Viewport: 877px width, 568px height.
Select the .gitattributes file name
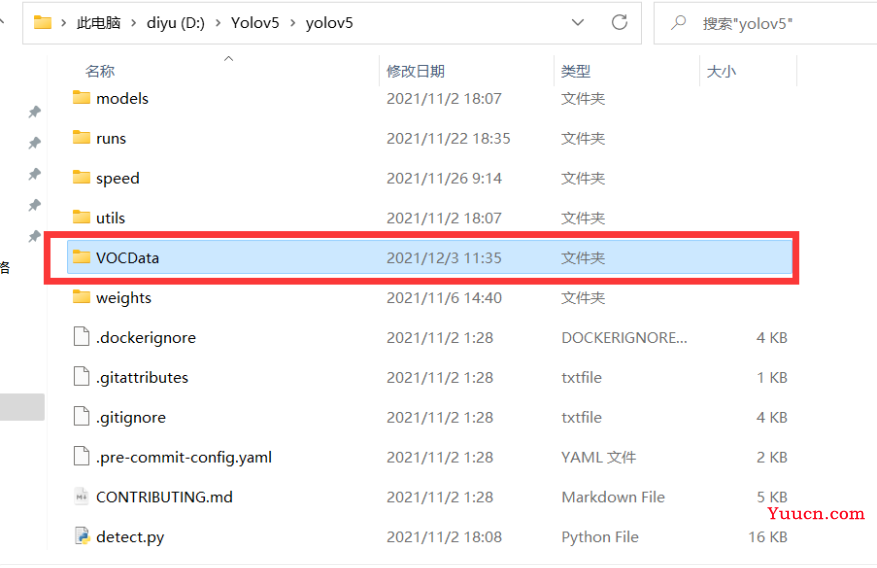[142, 377]
